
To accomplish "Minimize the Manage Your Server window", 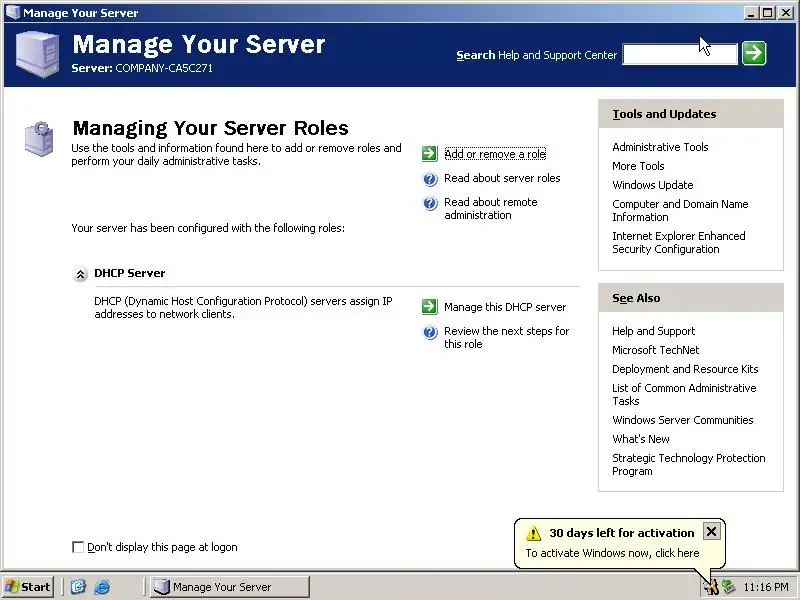I will [751, 13].
